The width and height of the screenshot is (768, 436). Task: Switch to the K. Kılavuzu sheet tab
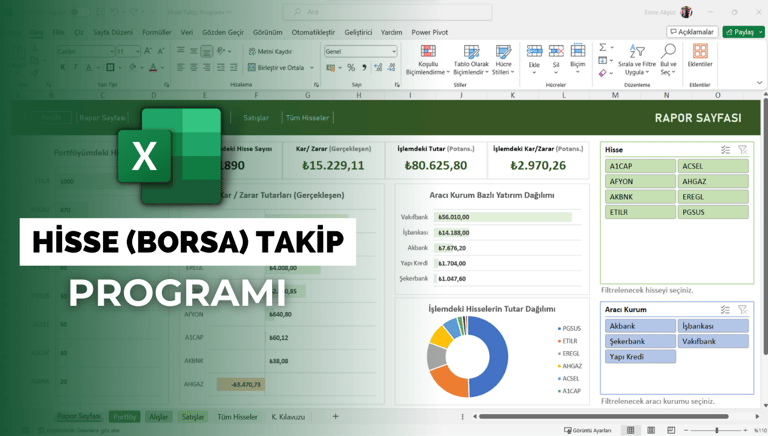(x=288, y=417)
